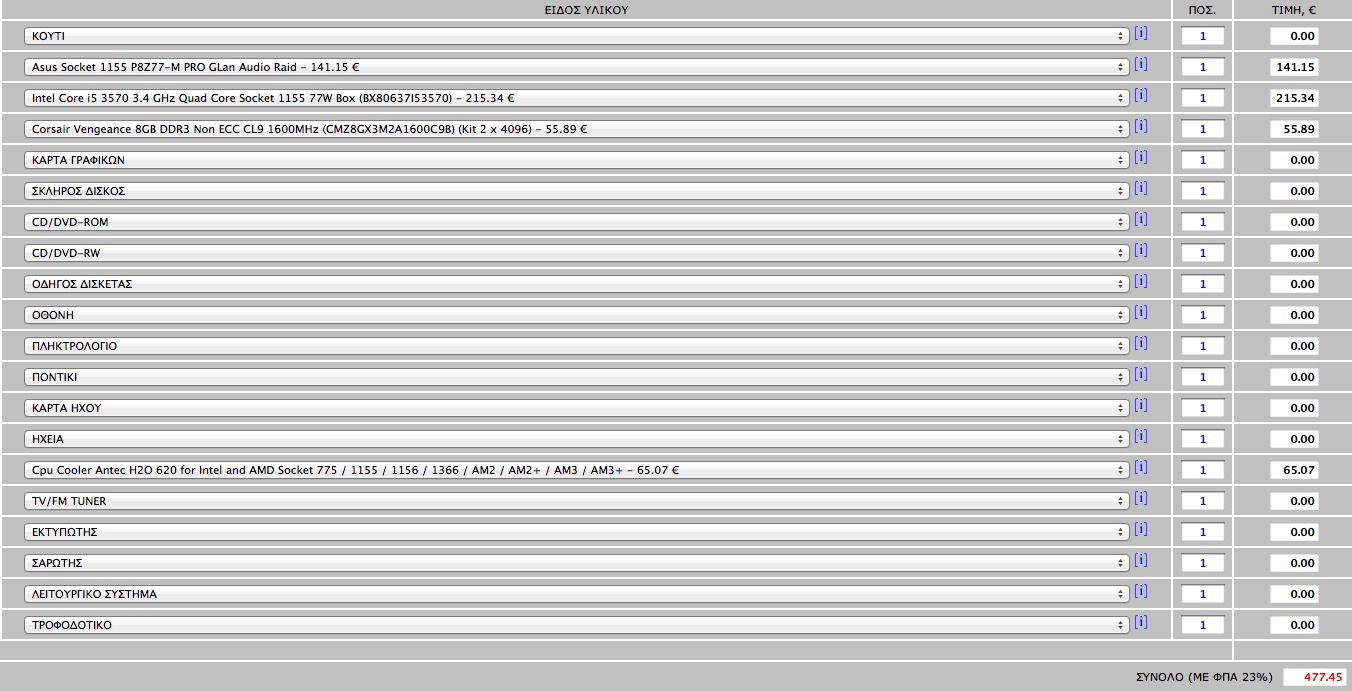
Task: Open the ΠΟΝΤΙΚΙ dropdown
Action: (x=577, y=377)
